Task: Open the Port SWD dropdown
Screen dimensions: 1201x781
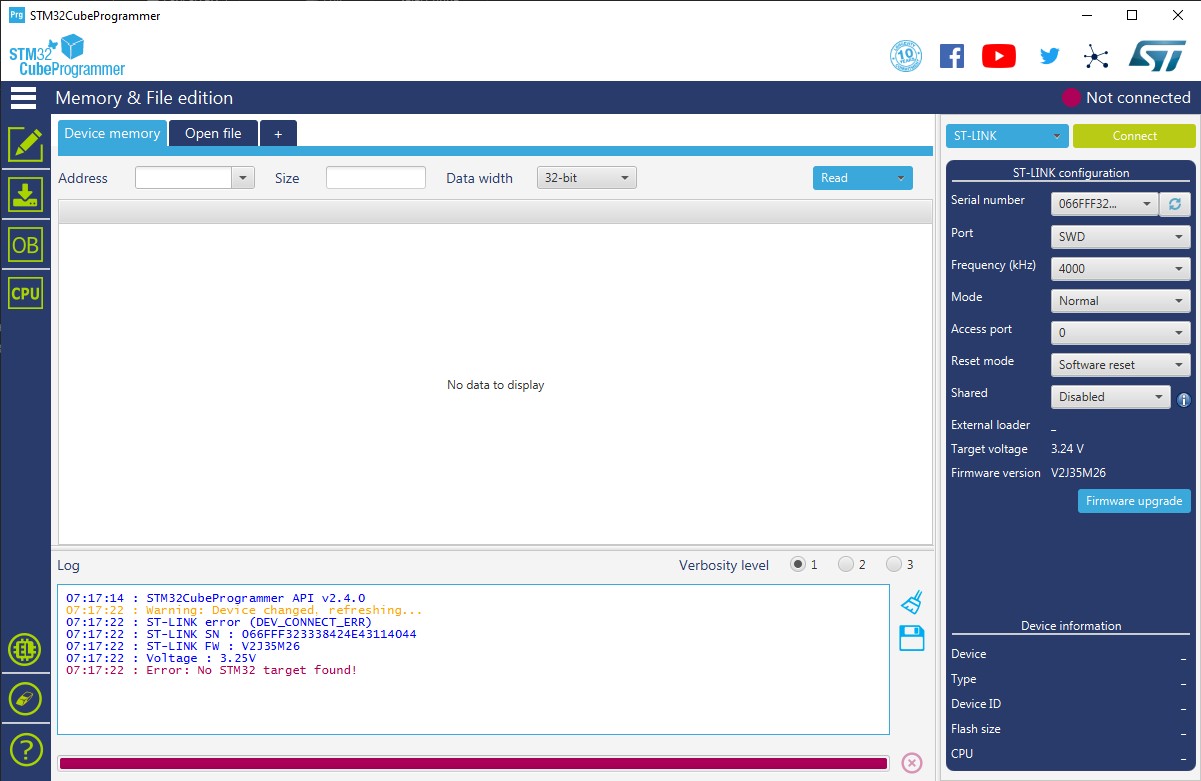Action: coord(1121,237)
